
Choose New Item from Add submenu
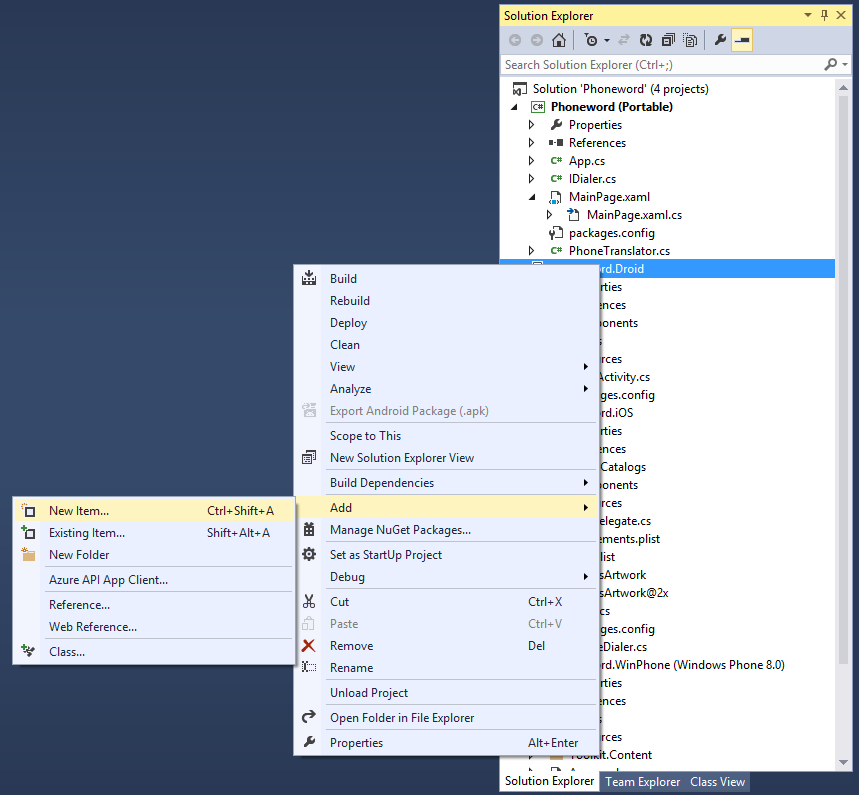(x=154, y=511)
